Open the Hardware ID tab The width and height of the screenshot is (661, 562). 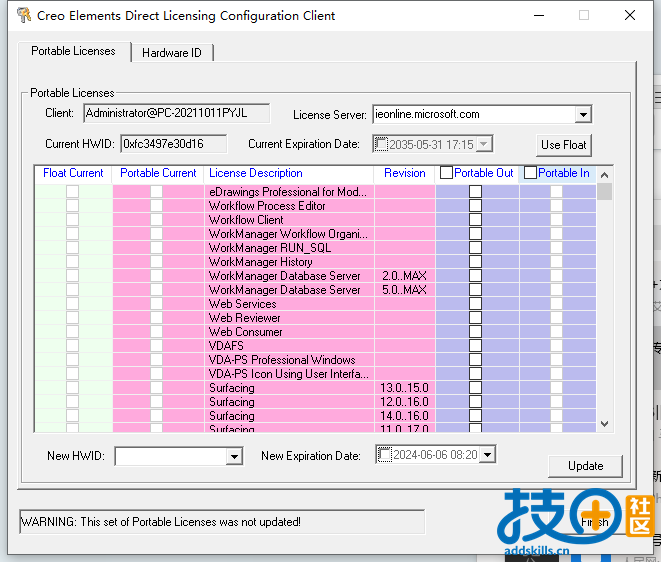point(172,53)
